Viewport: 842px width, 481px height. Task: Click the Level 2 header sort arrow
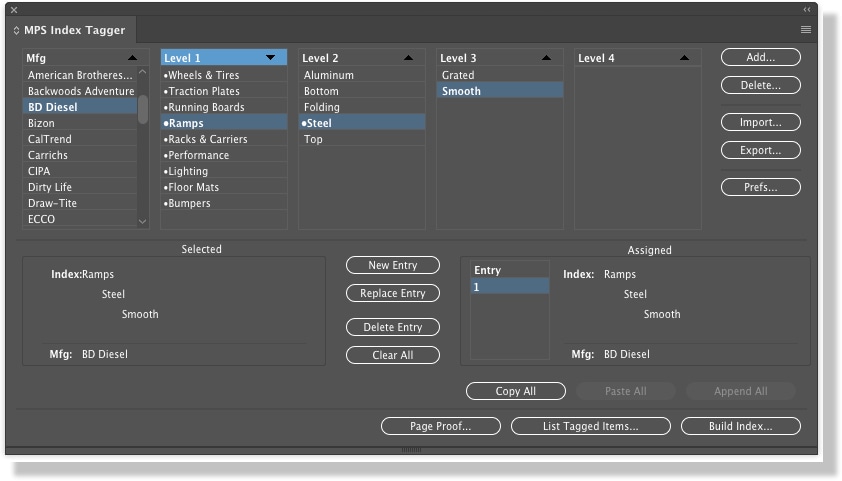pyautogui.click(x=408, y=58)
